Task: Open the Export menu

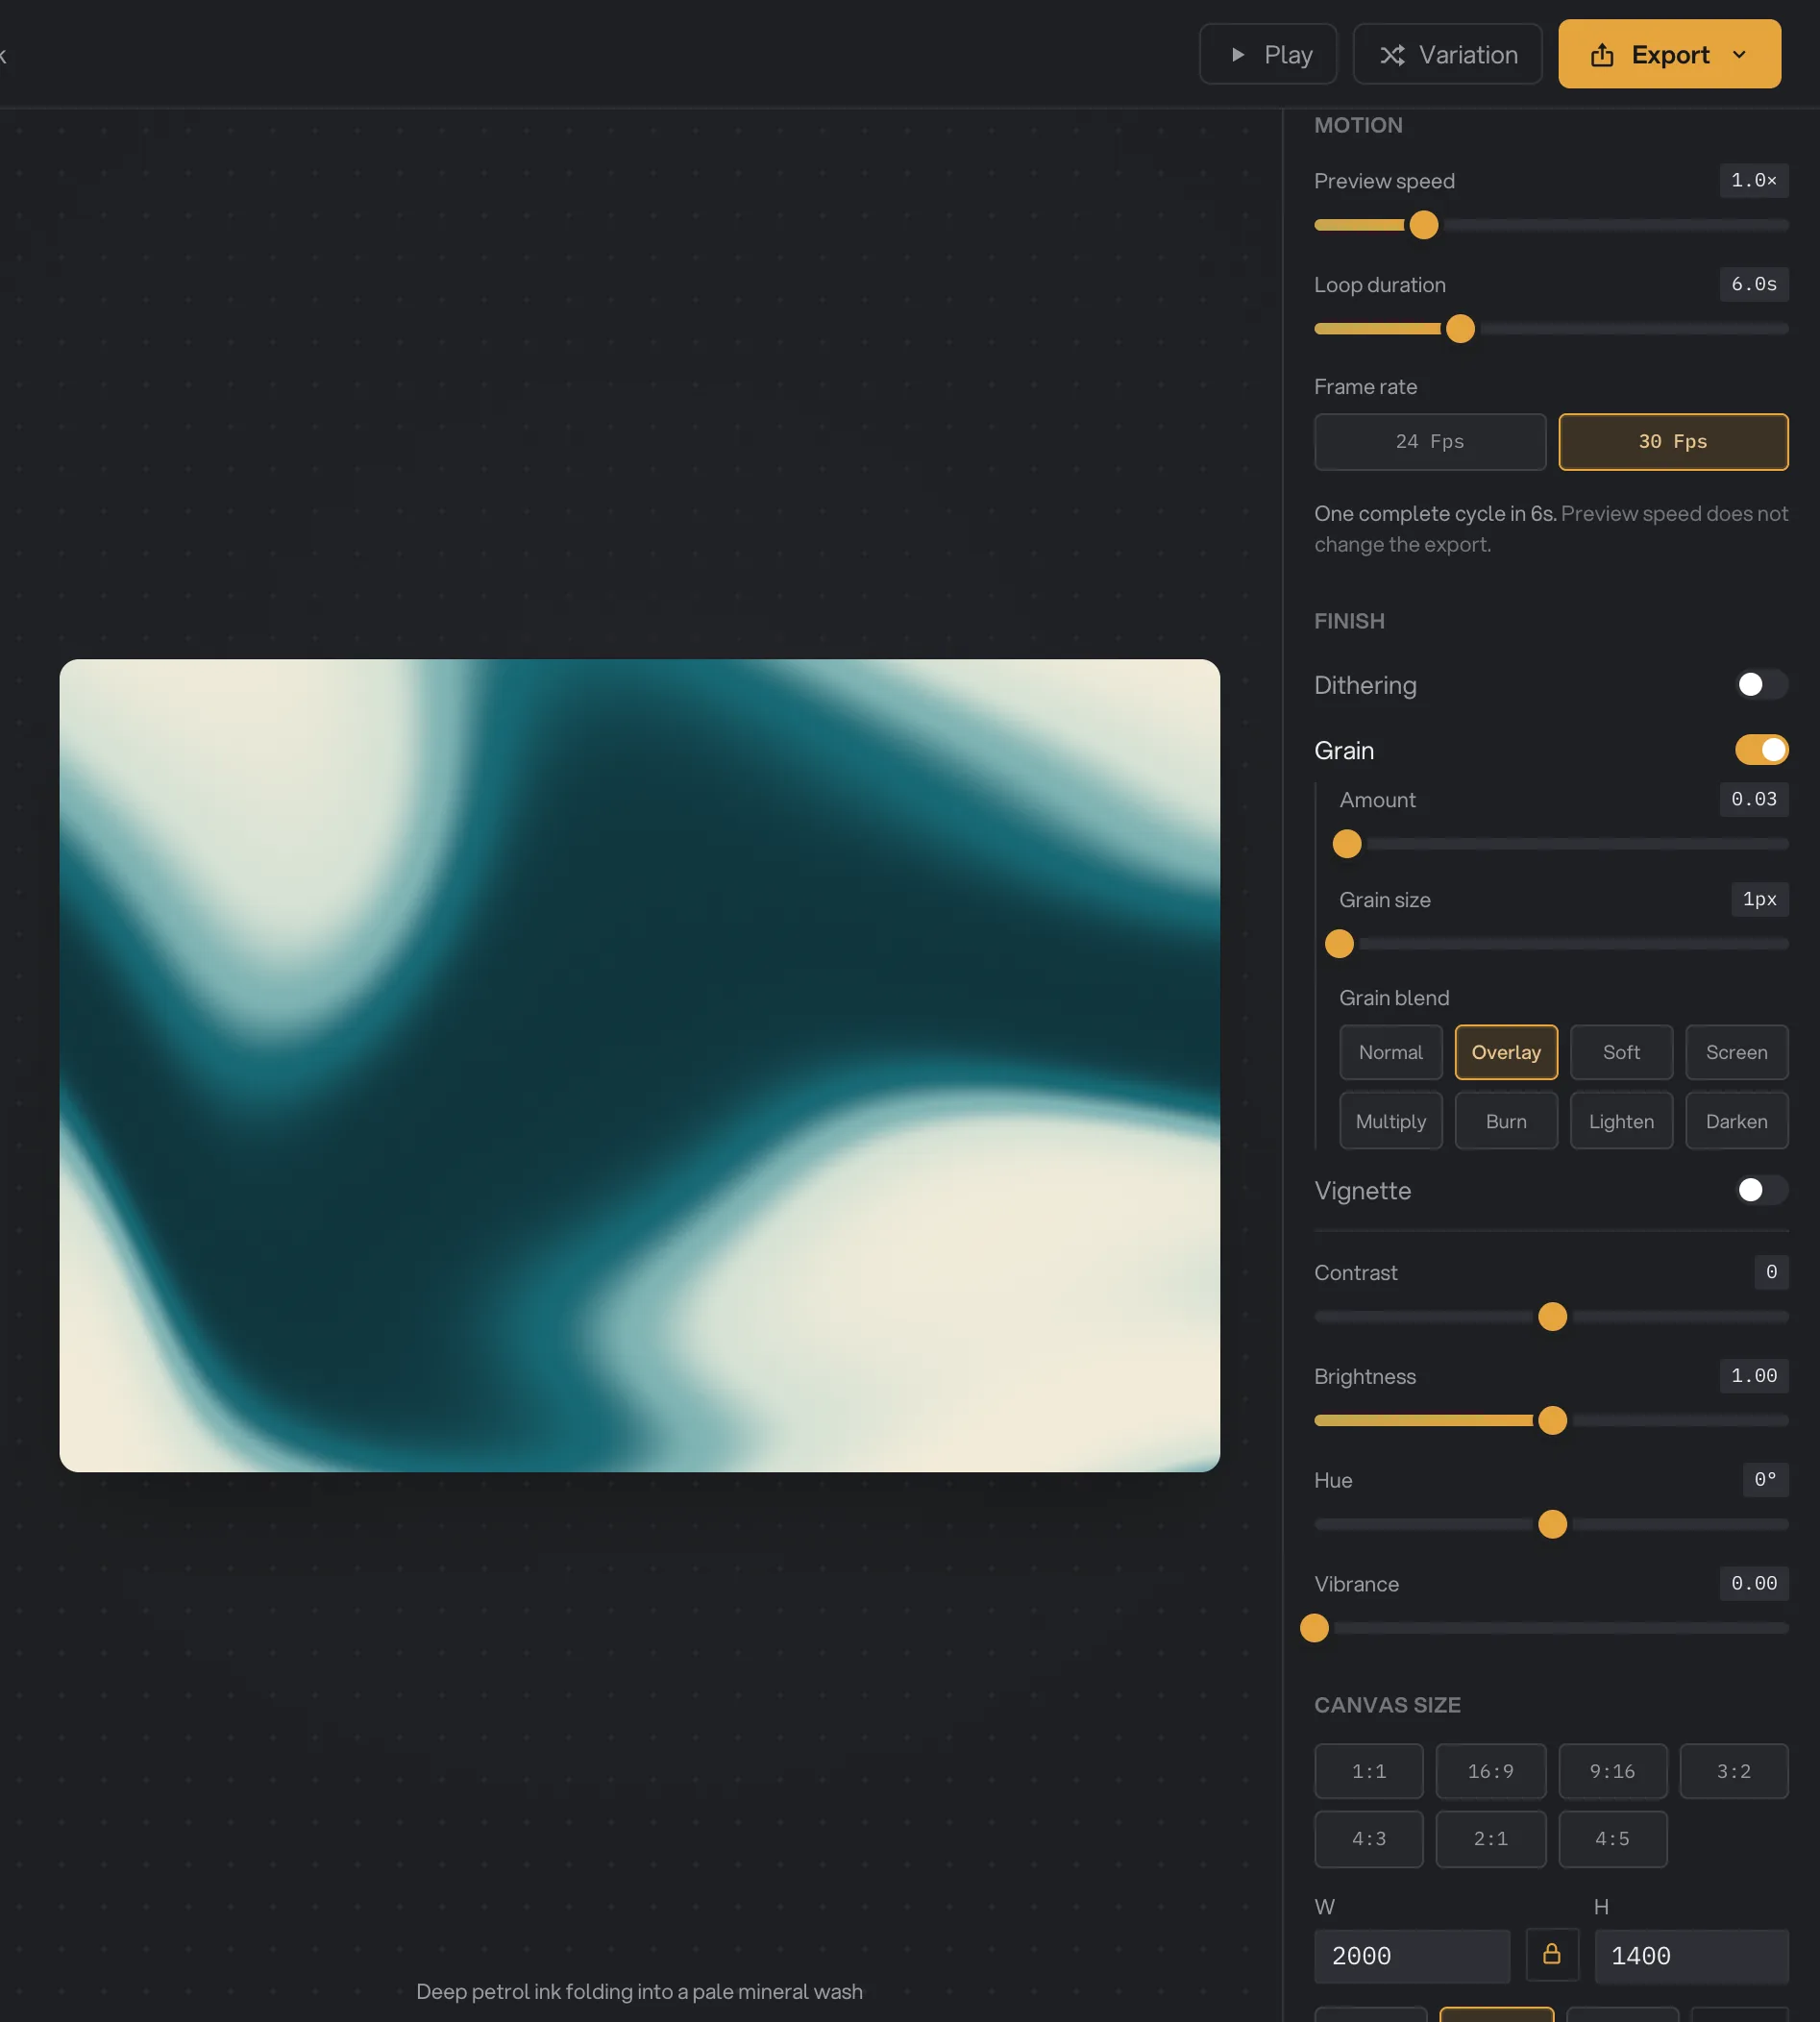Action: 1669,54
